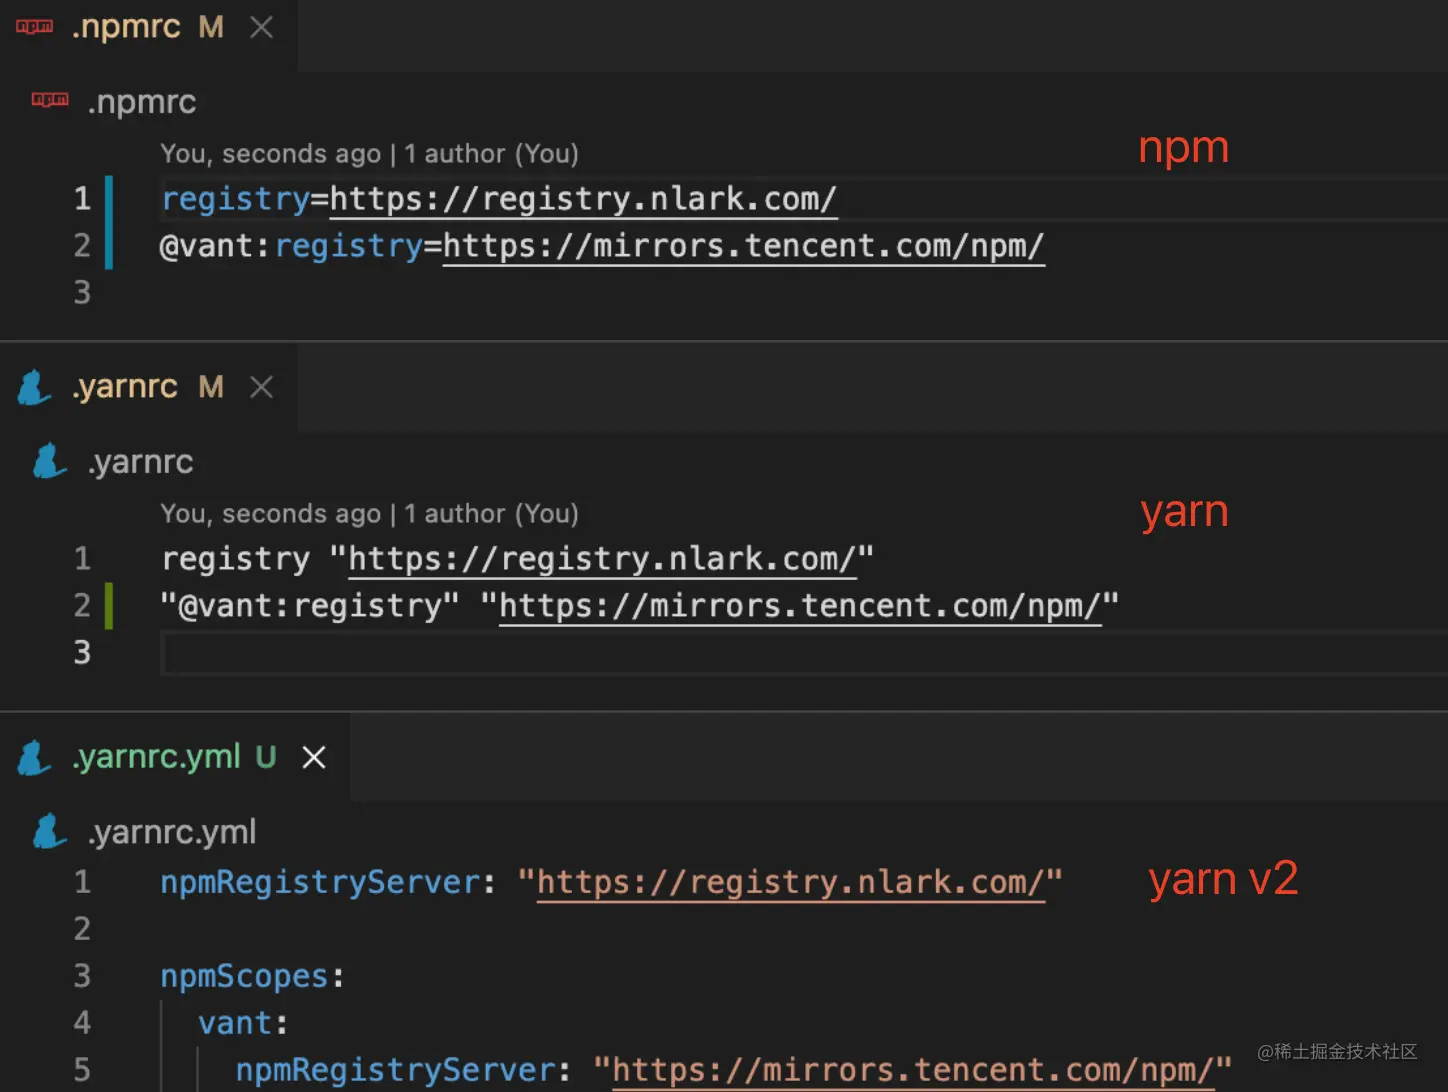
Task: Switch to the .npmrc editor tab
Action: tap(148, 28)
